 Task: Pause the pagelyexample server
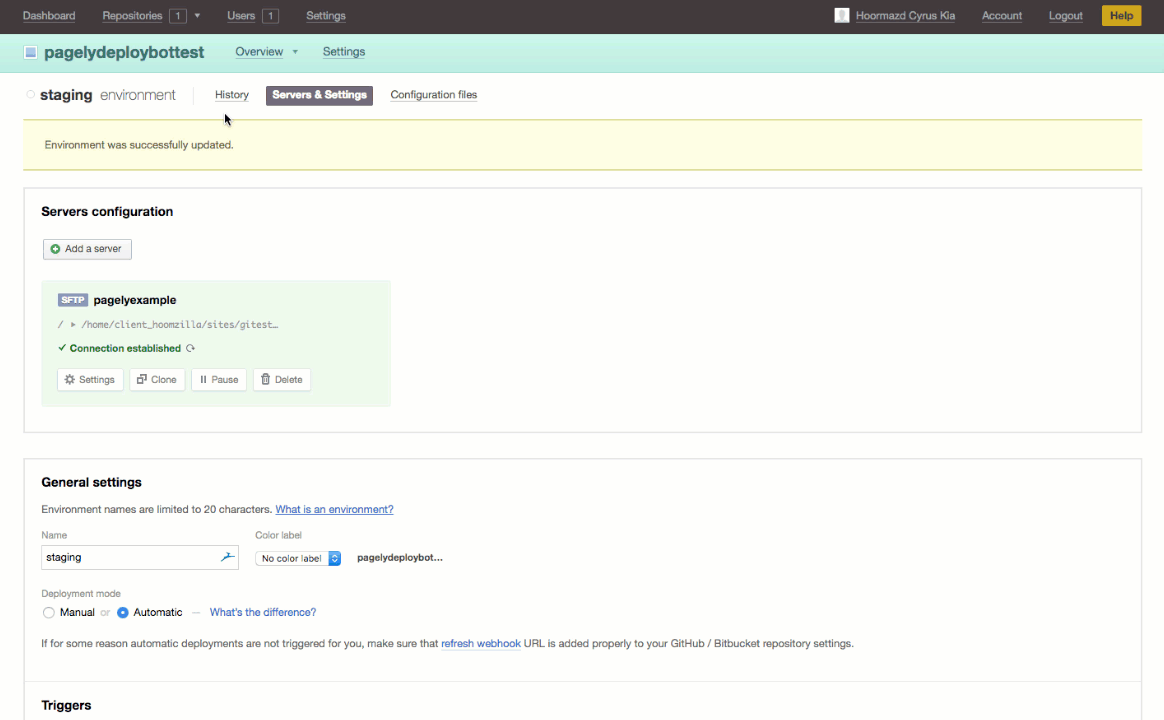pyautogui.click(x=219, y=379)
